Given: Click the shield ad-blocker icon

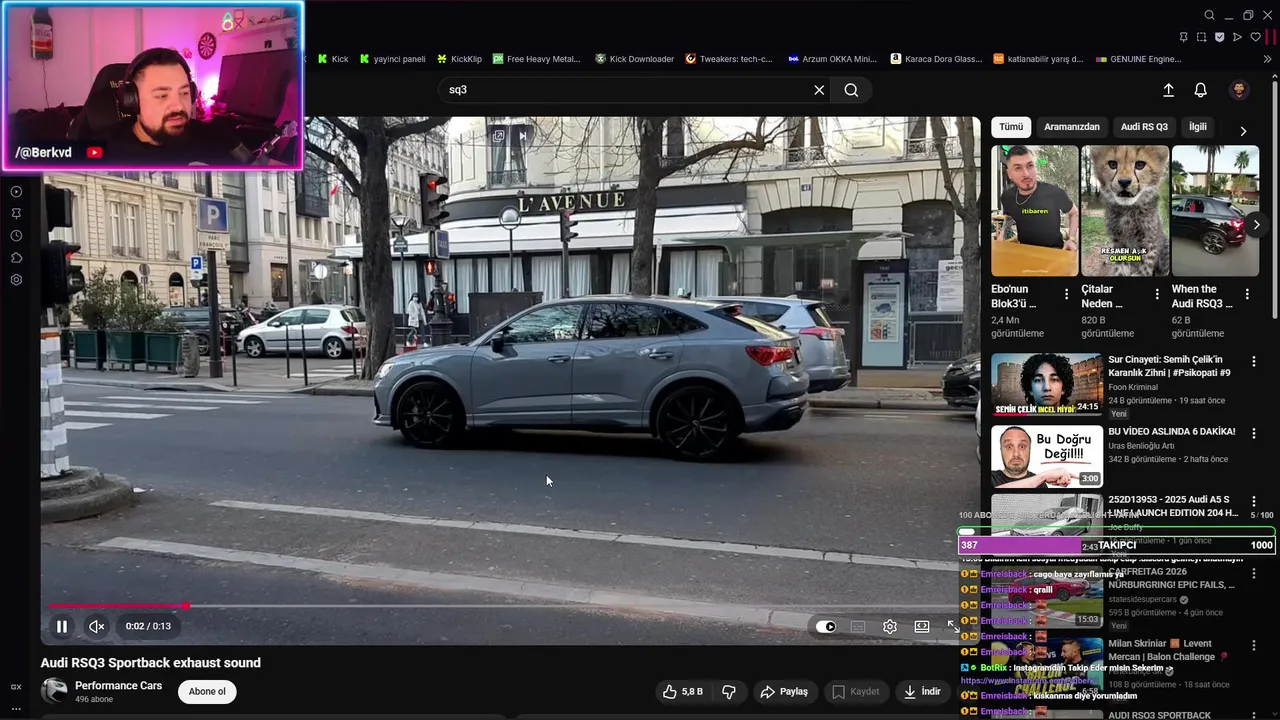Looking at the screenshot, I should tap(1219, 37).
